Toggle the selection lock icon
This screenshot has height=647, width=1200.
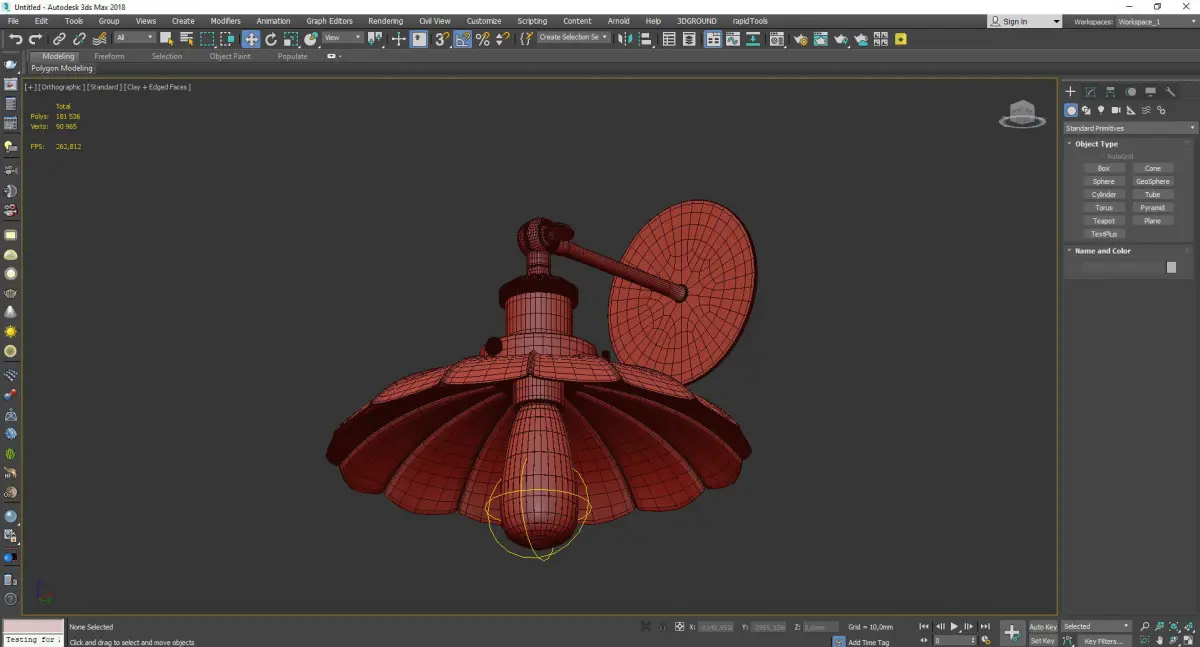click(662, 626)
